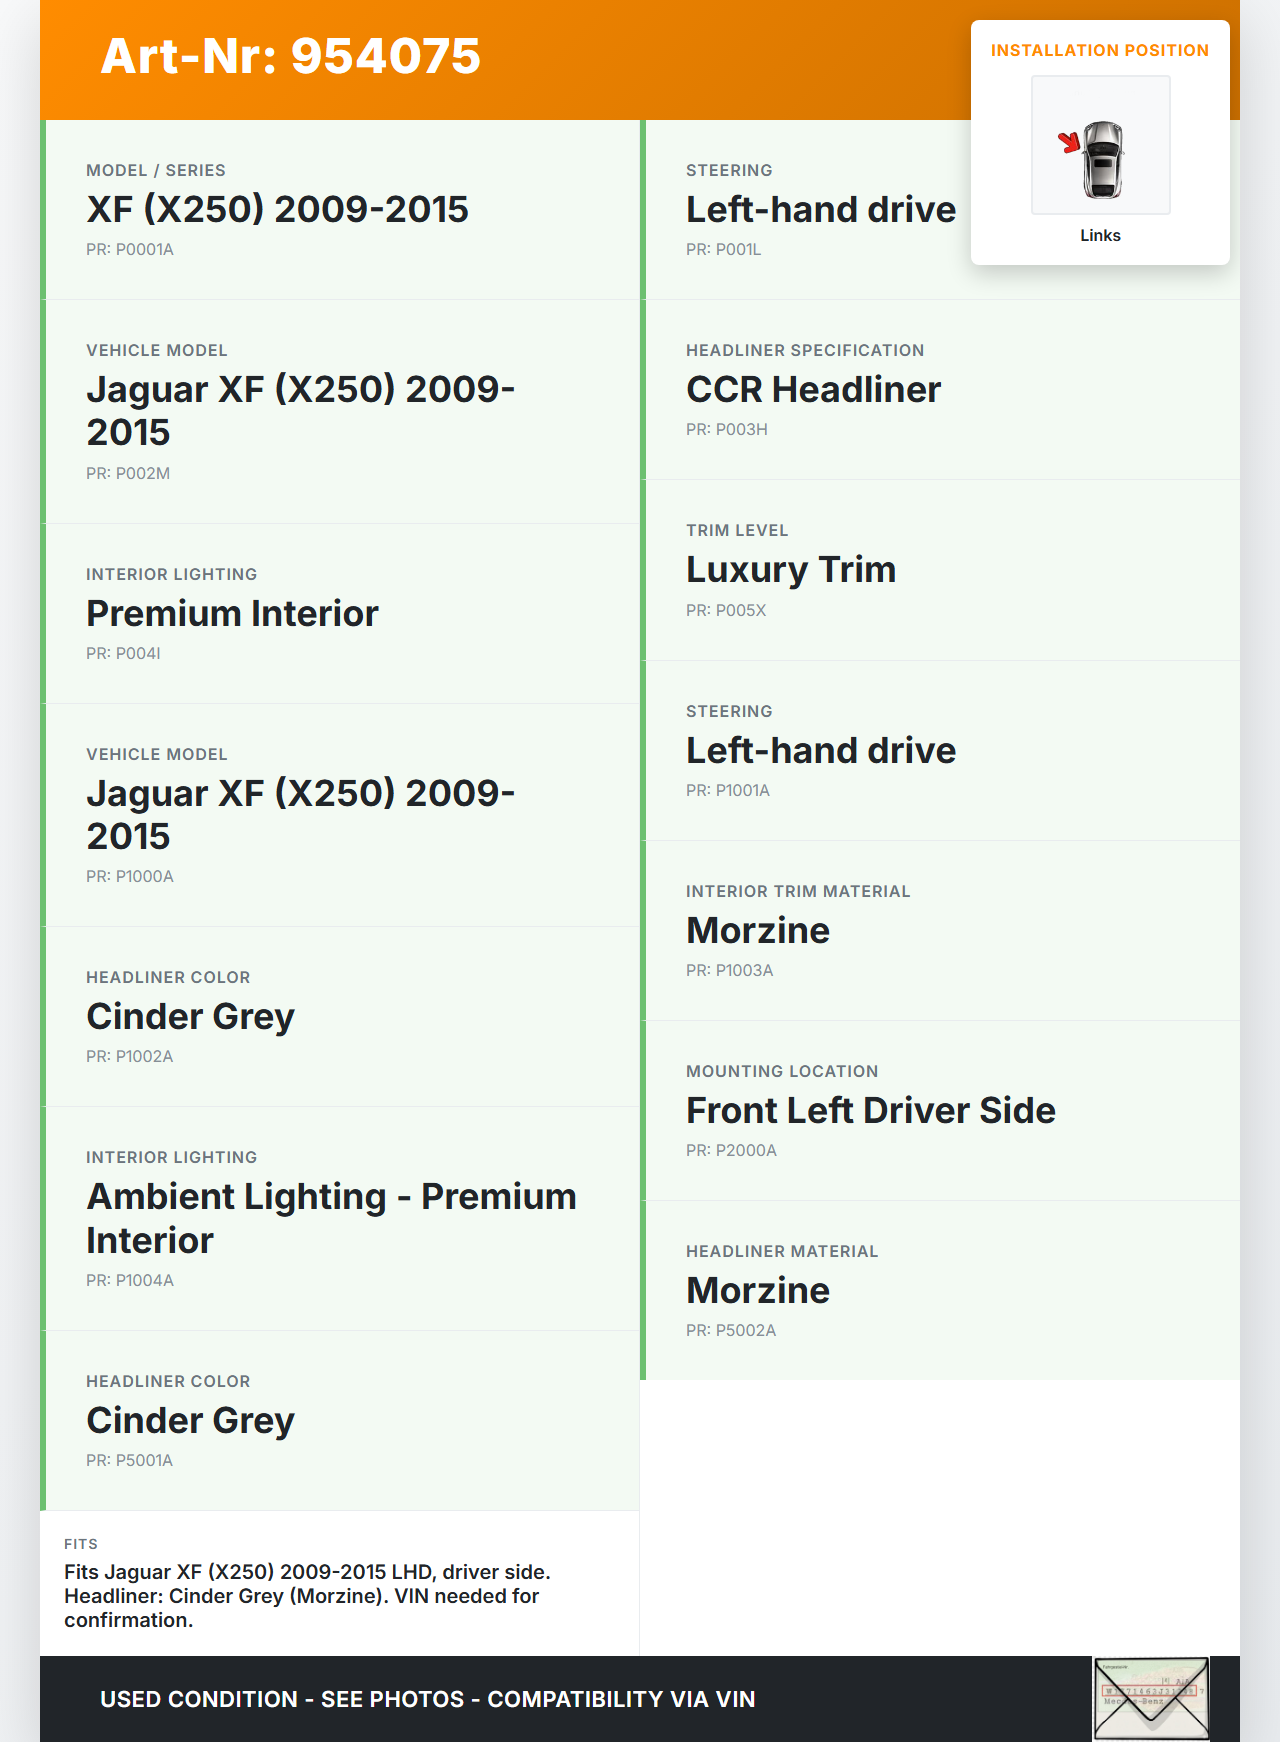Open the registration document thumbnail in footer
The height and width of the screenshot is (1742, 1280).
[1151, 1698]
